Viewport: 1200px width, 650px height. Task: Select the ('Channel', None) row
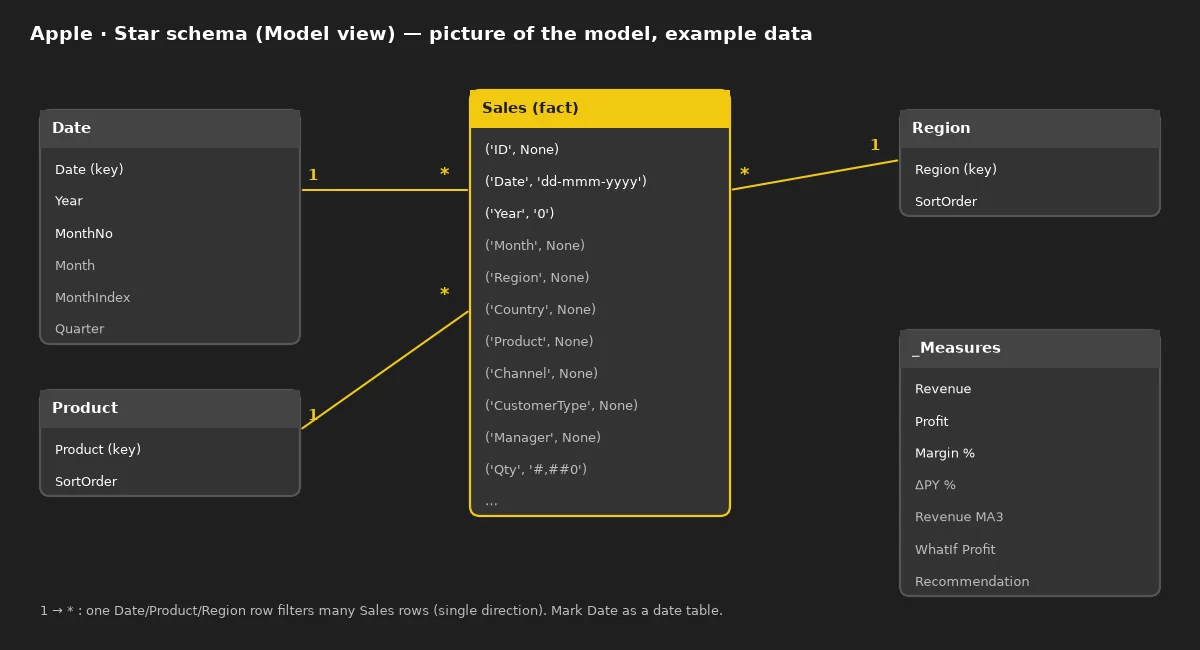click(x=541, y=374)
